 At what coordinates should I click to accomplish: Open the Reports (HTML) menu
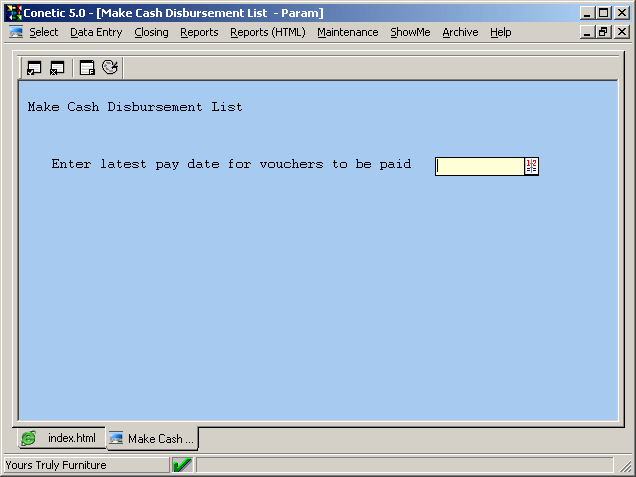268,32
